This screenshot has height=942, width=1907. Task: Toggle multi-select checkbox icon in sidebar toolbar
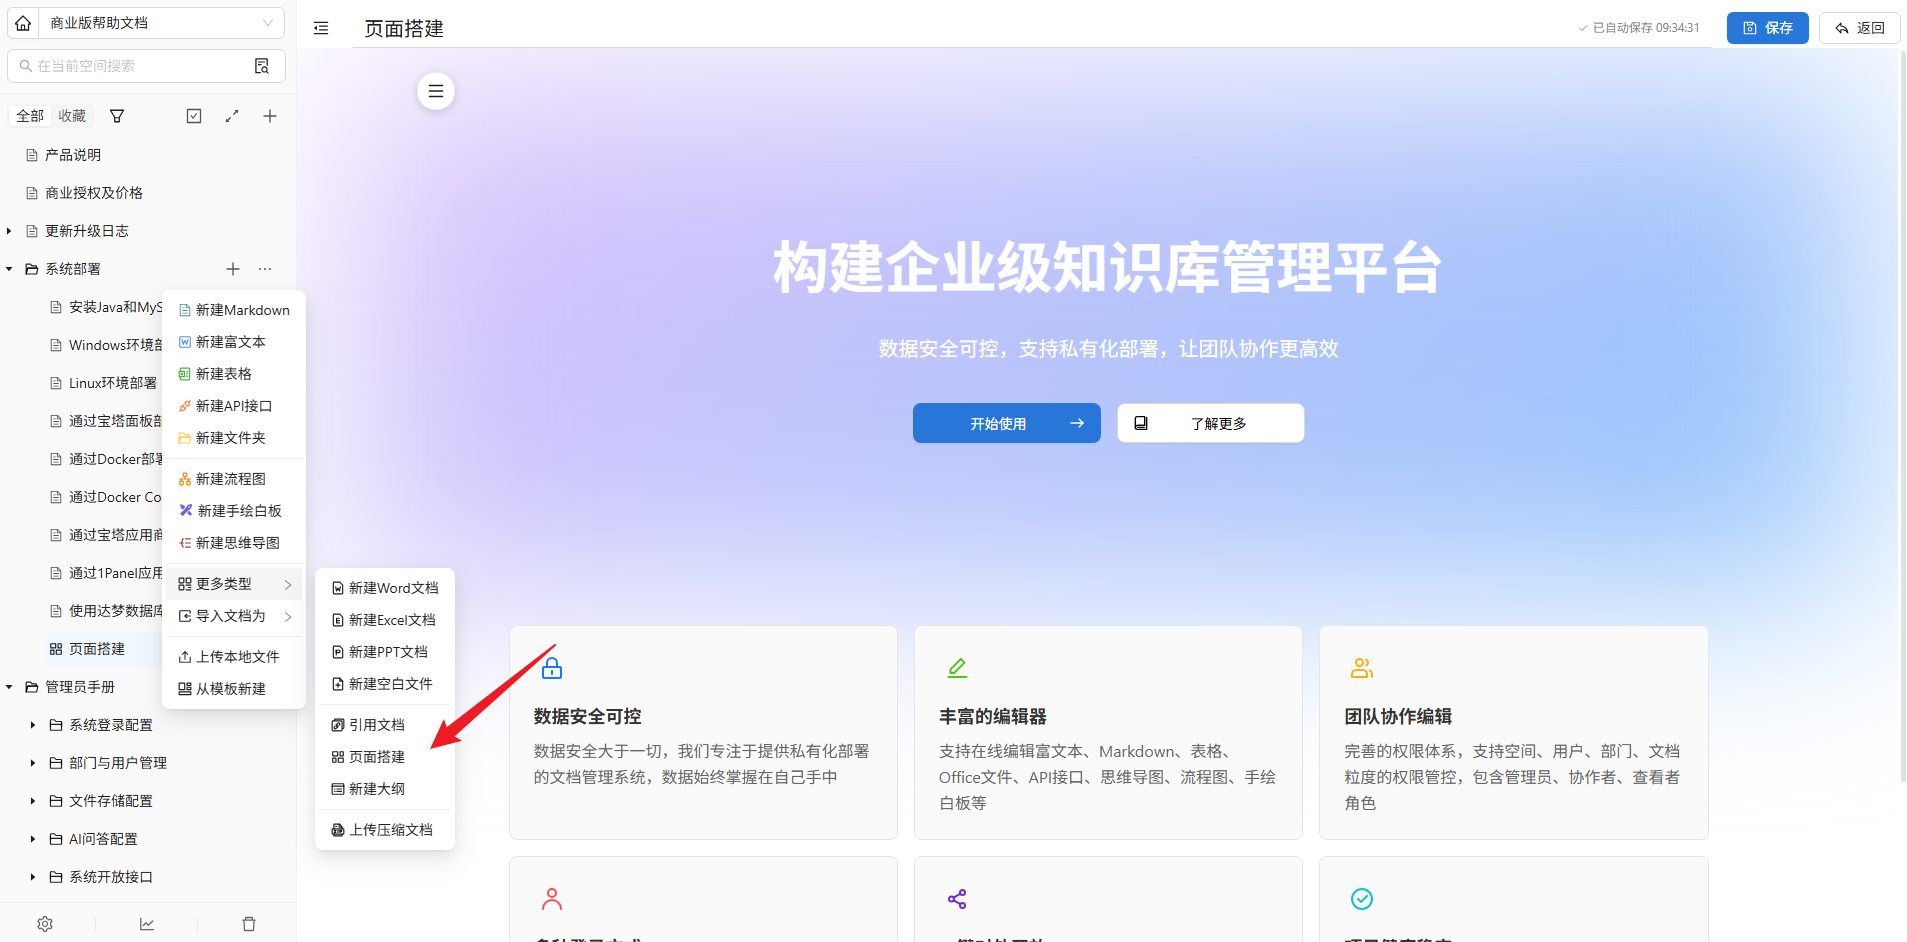click(194, 116)
